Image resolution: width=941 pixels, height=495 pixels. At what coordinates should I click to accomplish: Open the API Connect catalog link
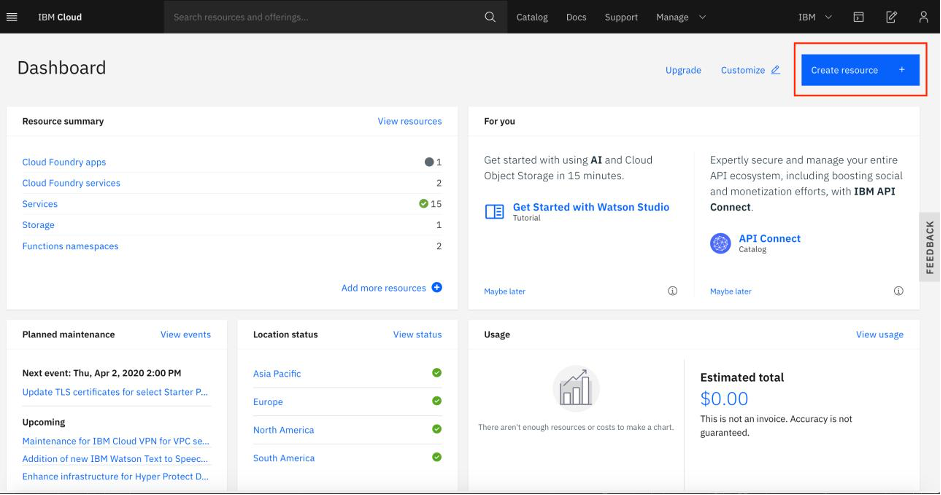coord(769,238)
